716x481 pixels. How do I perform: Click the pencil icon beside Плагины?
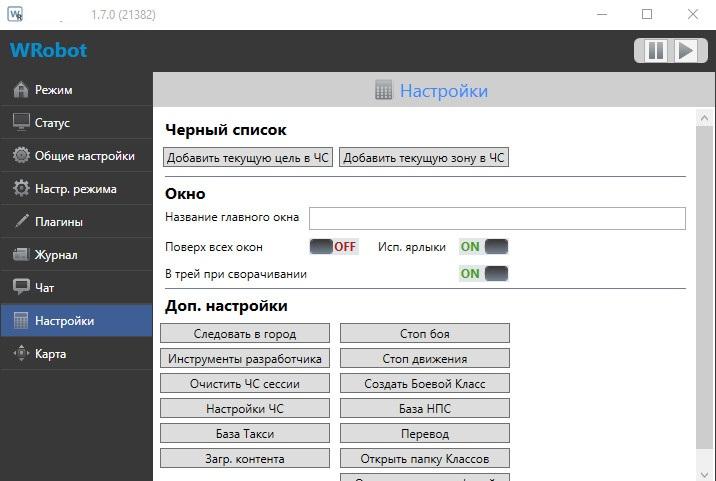pyautogui.click(x=21, y=222)
